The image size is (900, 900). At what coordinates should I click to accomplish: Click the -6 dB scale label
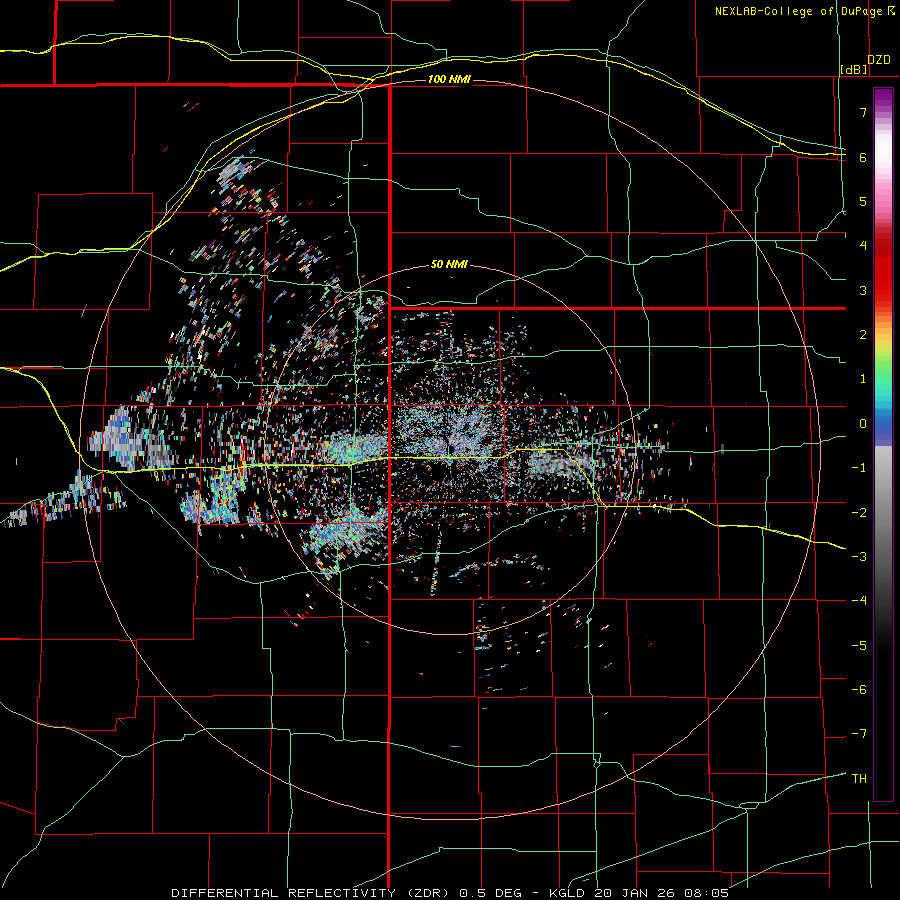pyautogui.click(x=859, y=690)
